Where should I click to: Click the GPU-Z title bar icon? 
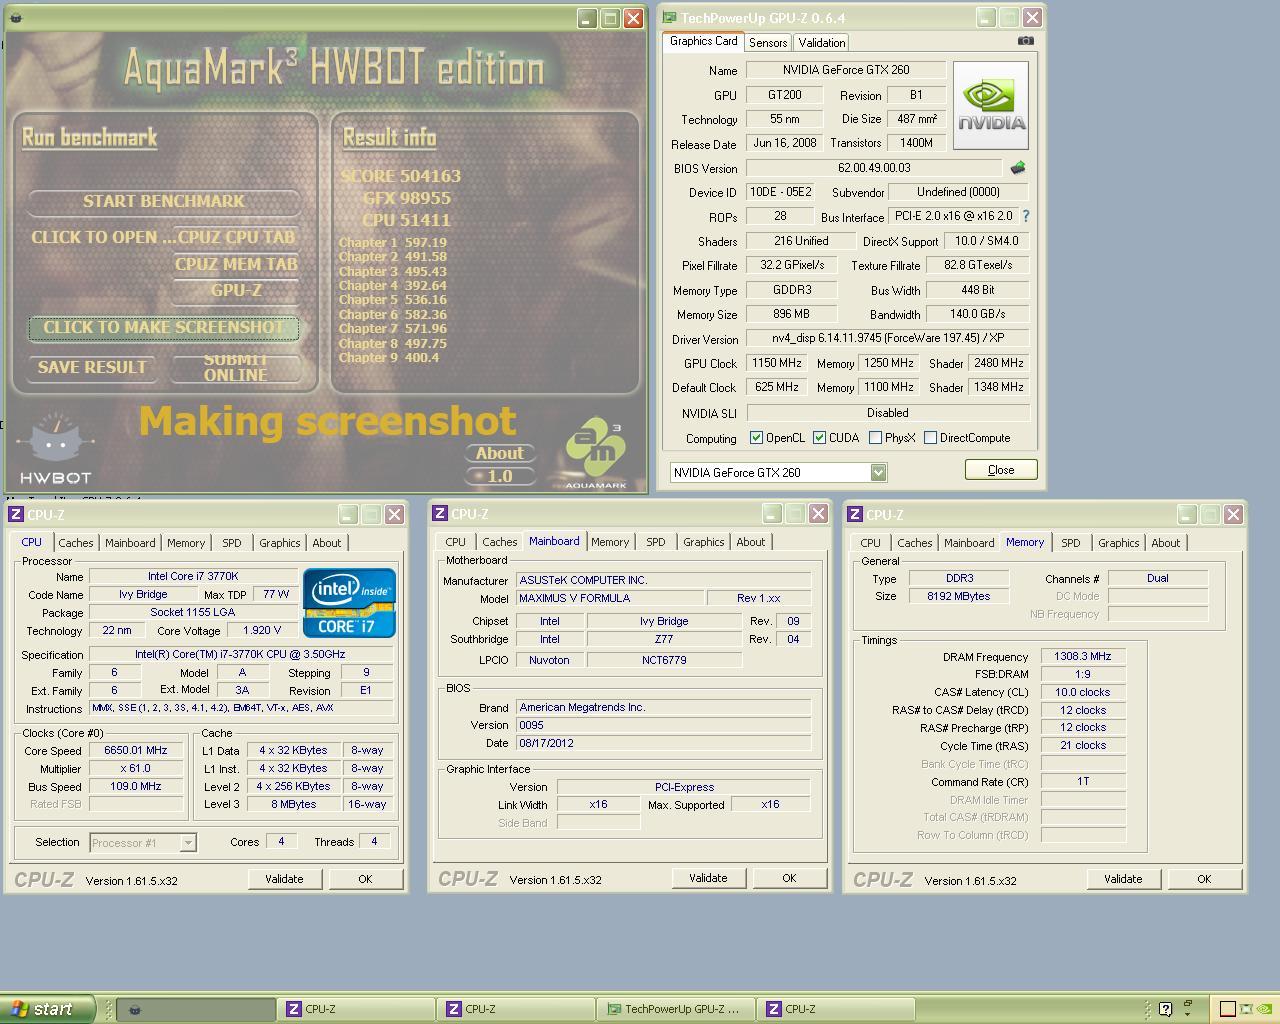coord(669,18)
